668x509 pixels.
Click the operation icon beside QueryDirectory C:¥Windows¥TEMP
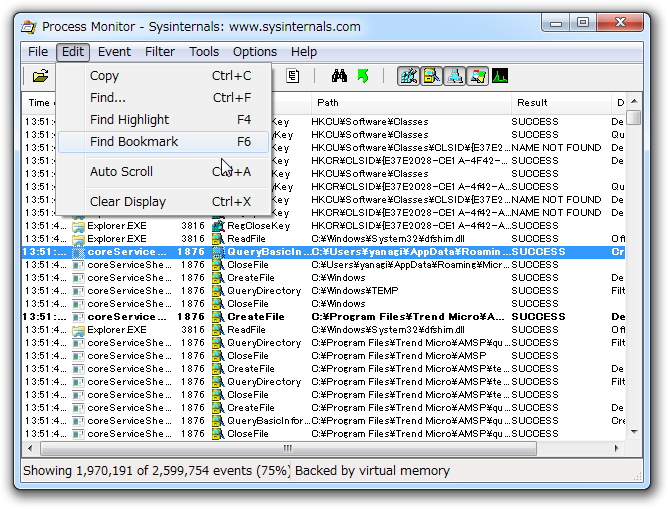pos(218,291)
